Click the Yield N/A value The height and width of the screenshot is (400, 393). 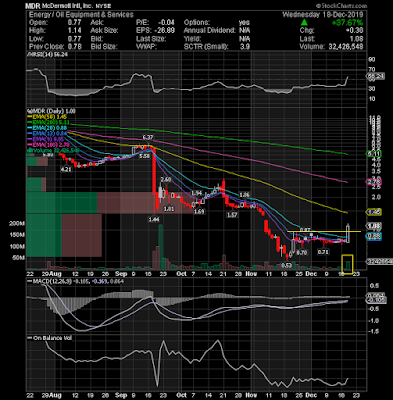(244, 39)
